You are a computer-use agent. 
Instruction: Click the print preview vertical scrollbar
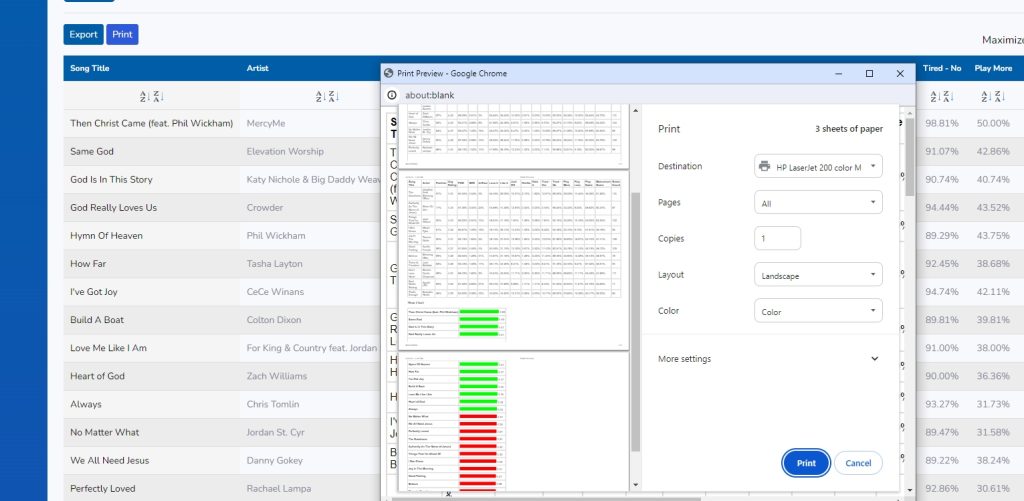pyautogui.click(x=635, y=320)
